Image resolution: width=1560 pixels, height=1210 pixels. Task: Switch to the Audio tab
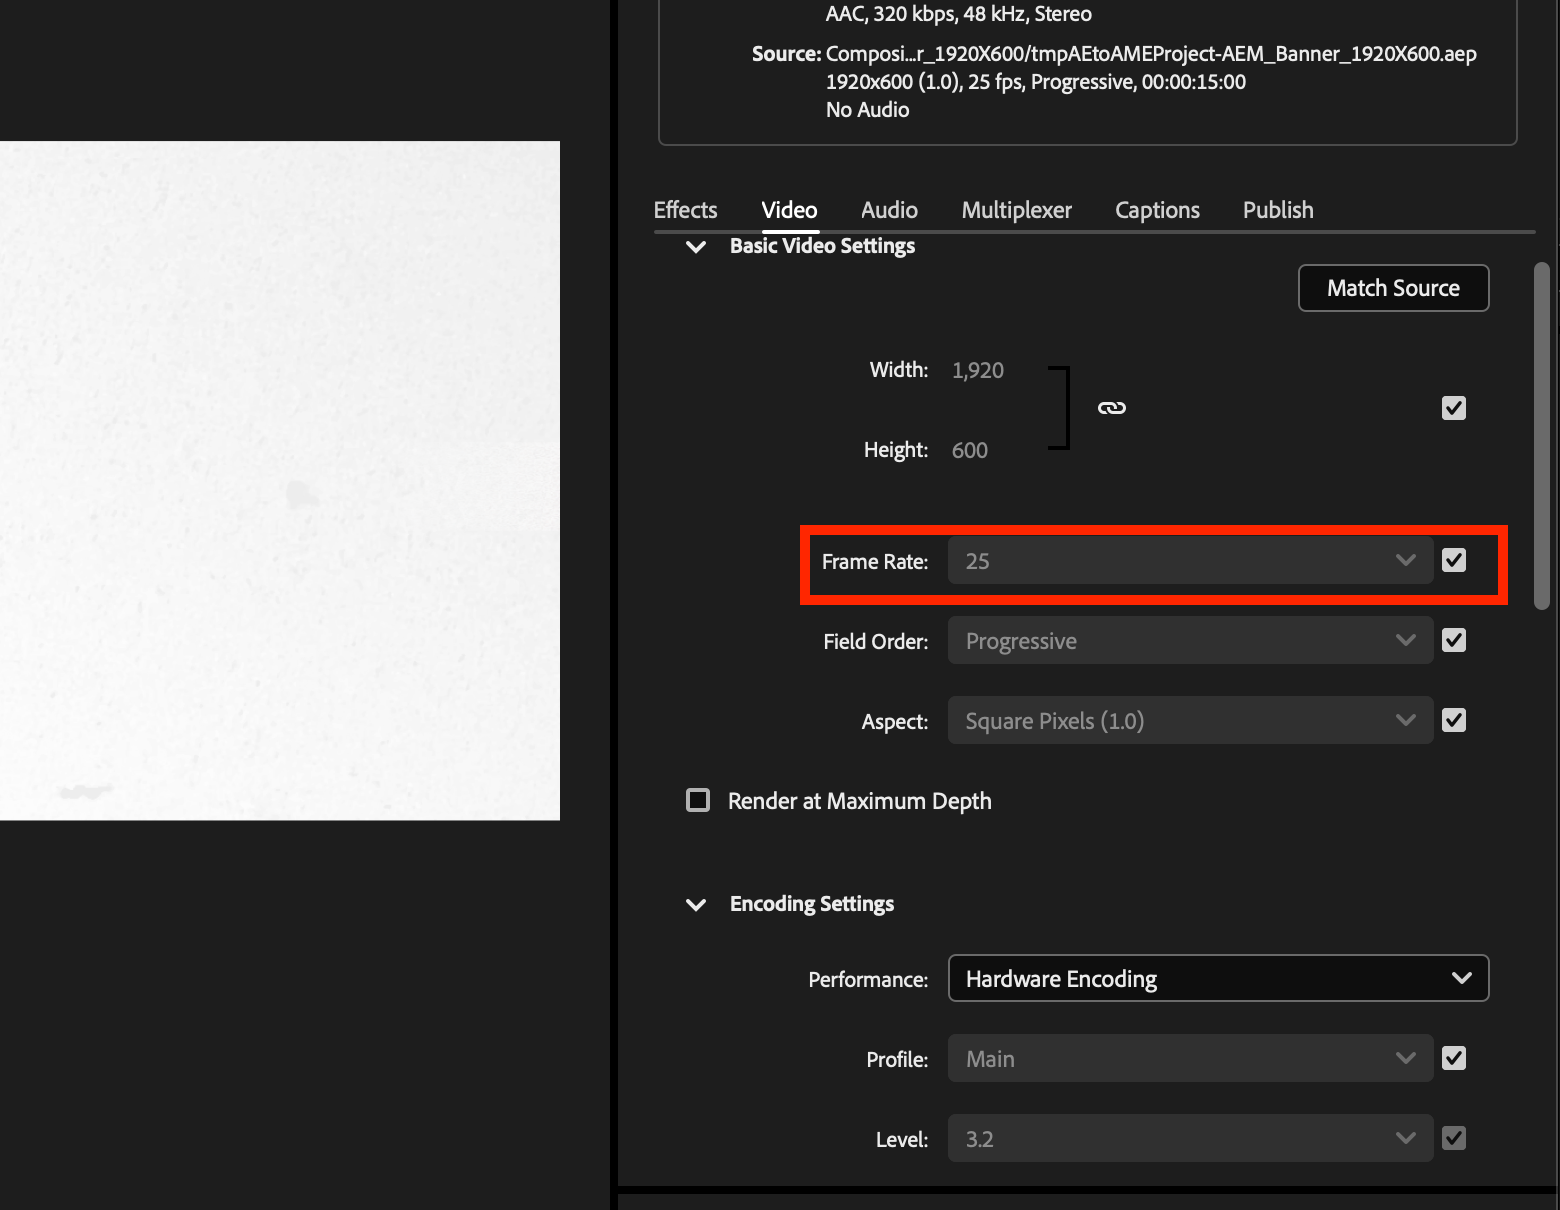pyautogui.click(x=888, y=210)
